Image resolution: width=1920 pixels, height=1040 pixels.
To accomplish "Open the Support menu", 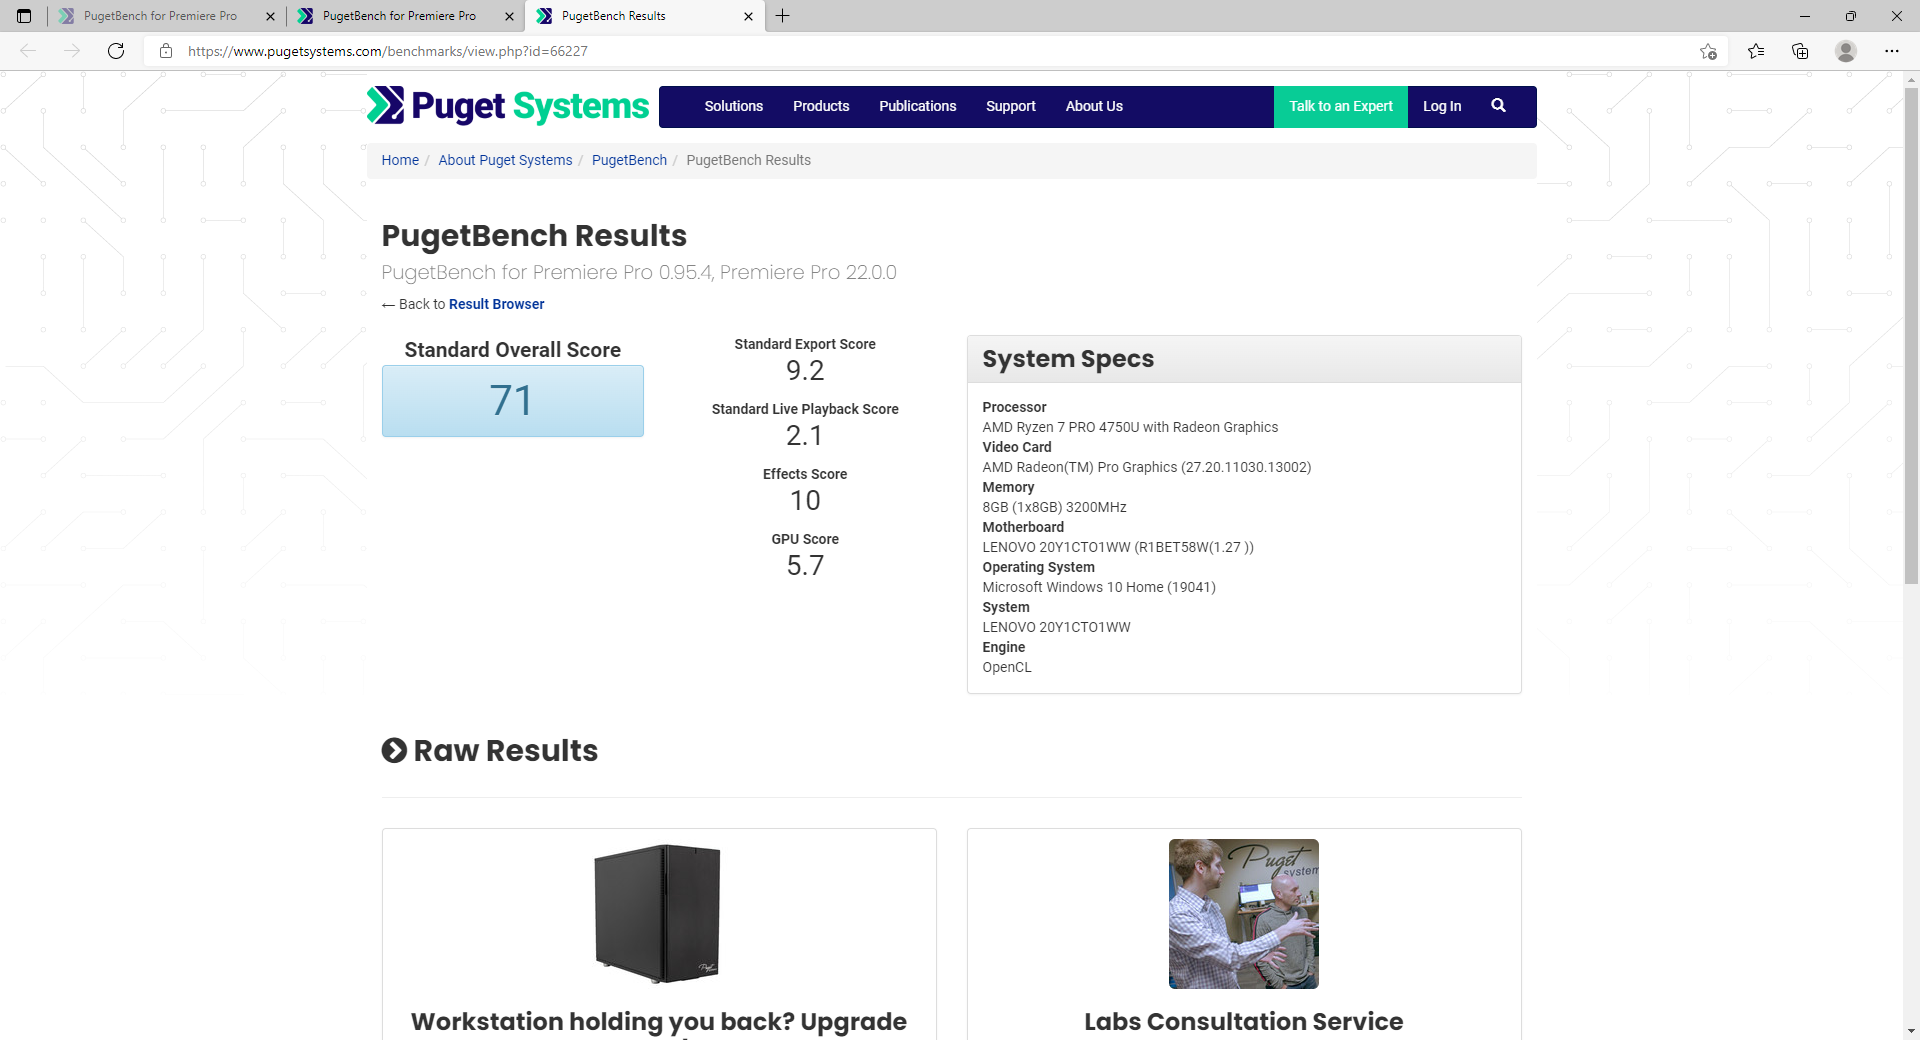I will tap(1010, 106).
